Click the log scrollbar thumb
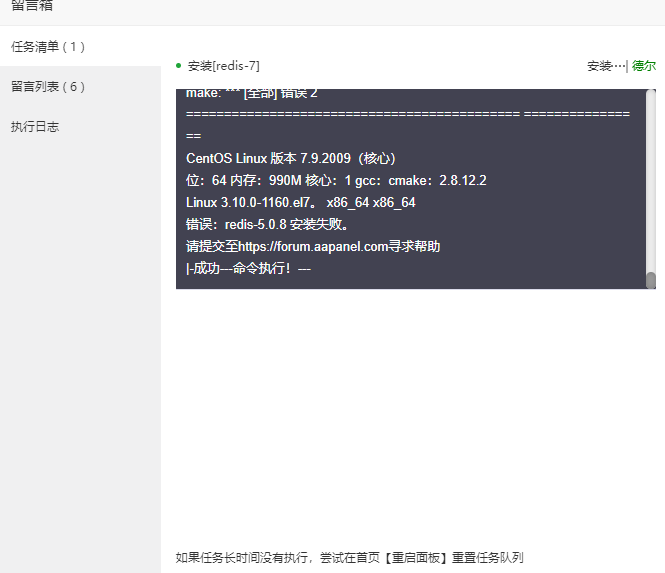The width and height of the screenshot is (665, 573). (x=651, y=280)
